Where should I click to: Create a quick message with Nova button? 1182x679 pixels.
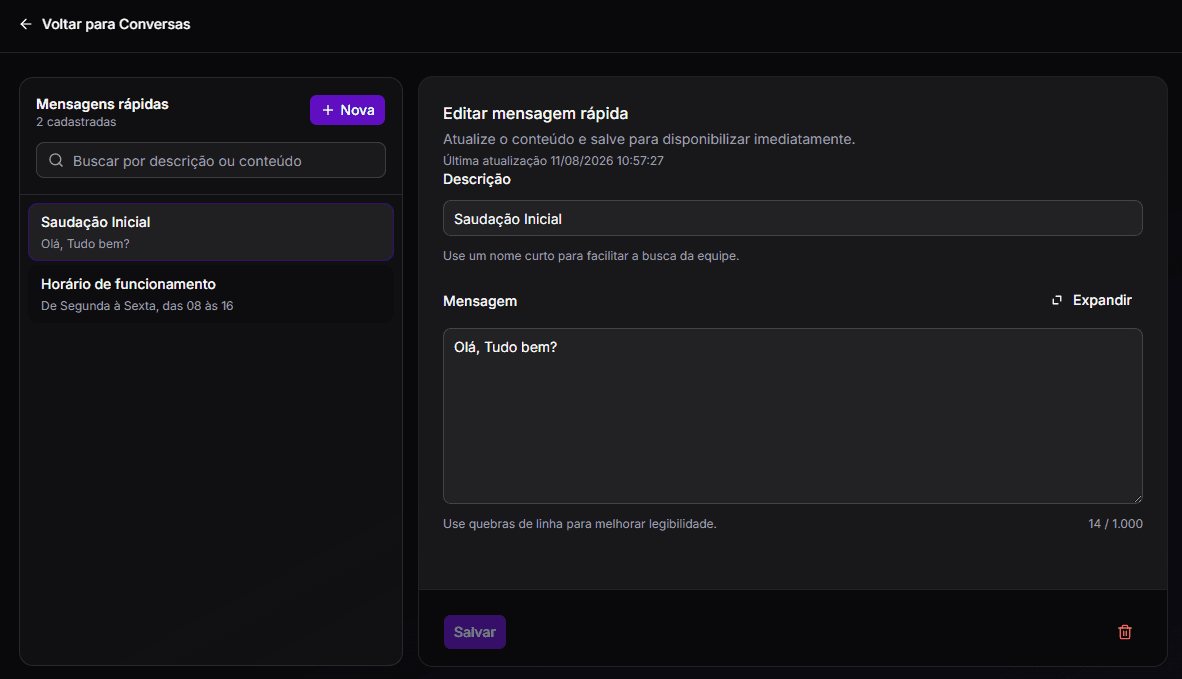(348, 110)
